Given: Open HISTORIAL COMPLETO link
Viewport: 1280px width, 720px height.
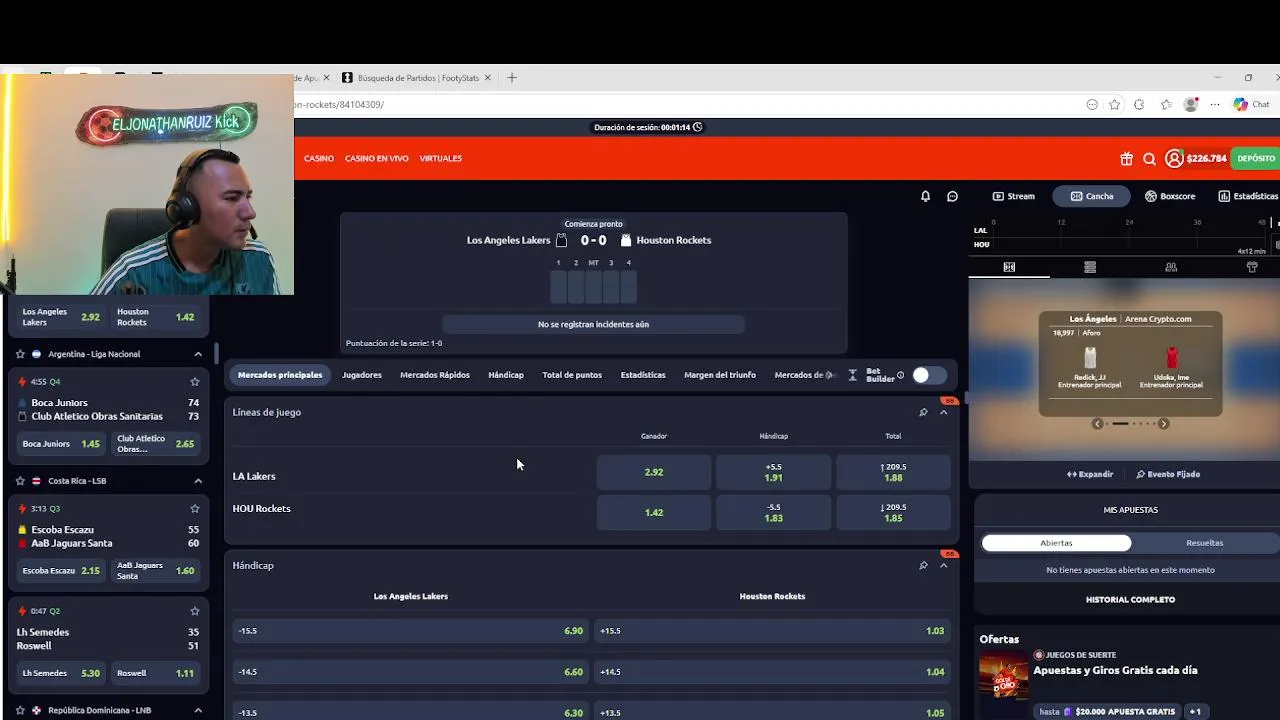Looking at the screenshot, I should coord(1130,600).
